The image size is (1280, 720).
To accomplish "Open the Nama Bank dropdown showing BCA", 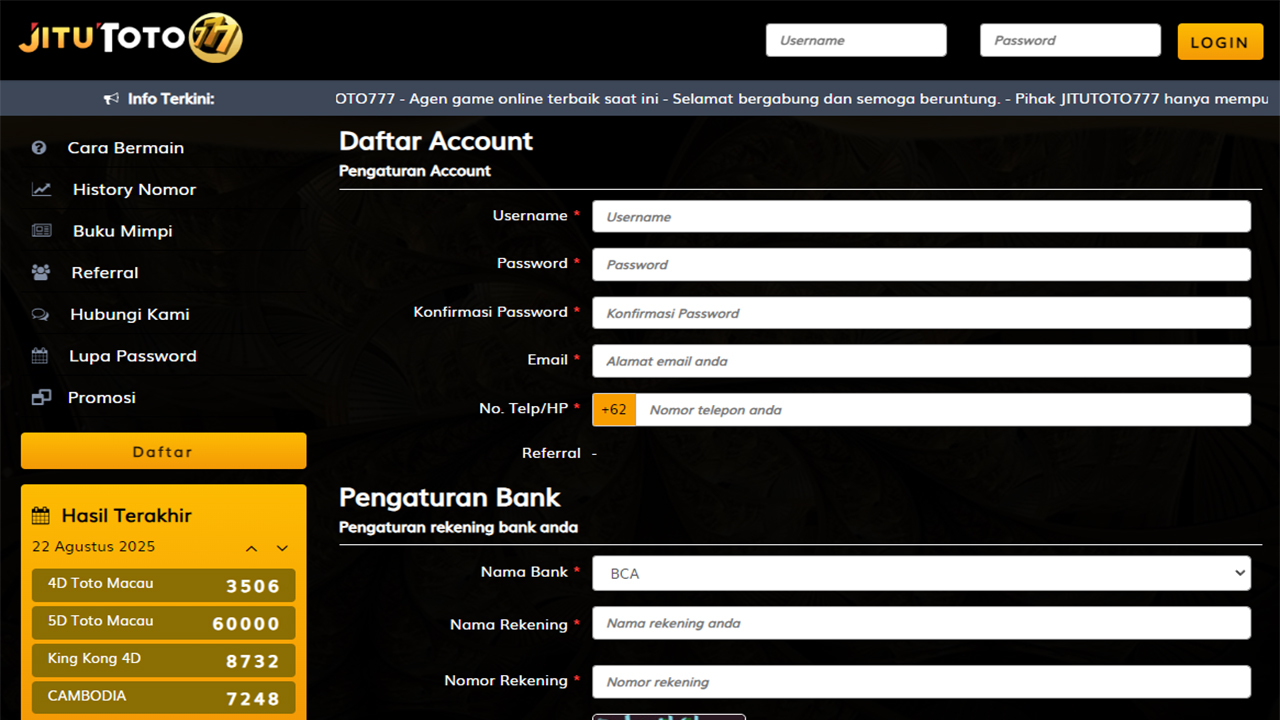I will point(921,573).
